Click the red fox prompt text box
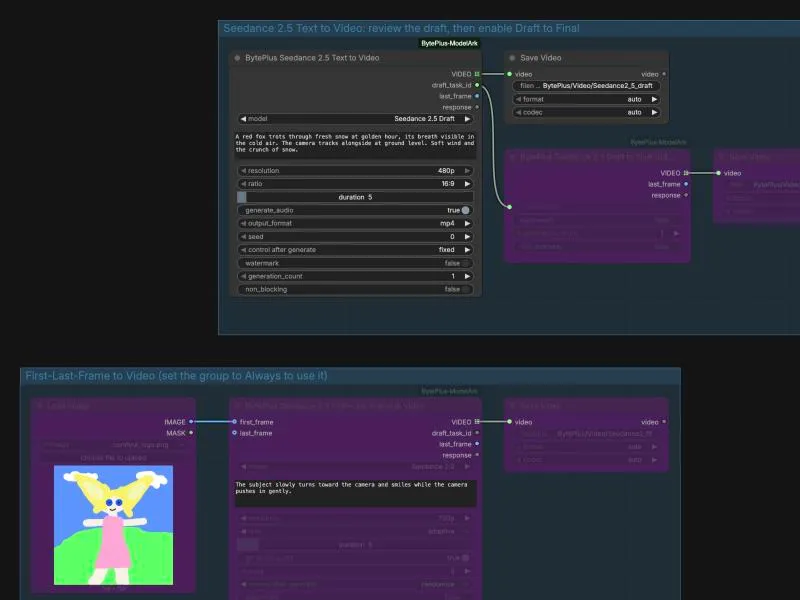Viewport: 800px width, 600px height. pyautogui.click(x=355, y=144)
